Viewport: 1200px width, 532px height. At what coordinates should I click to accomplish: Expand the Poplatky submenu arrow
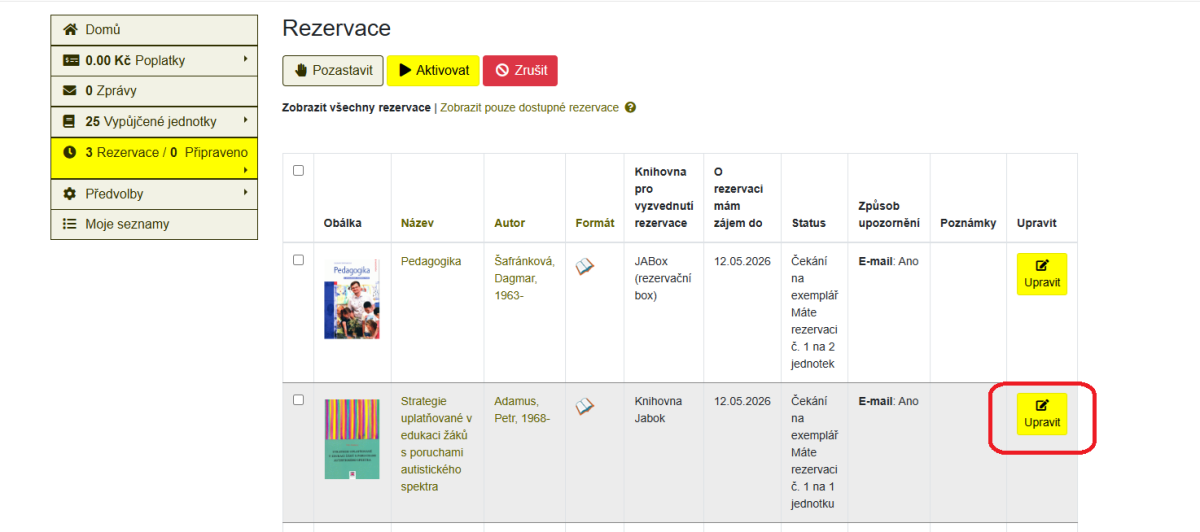[245, 60]
